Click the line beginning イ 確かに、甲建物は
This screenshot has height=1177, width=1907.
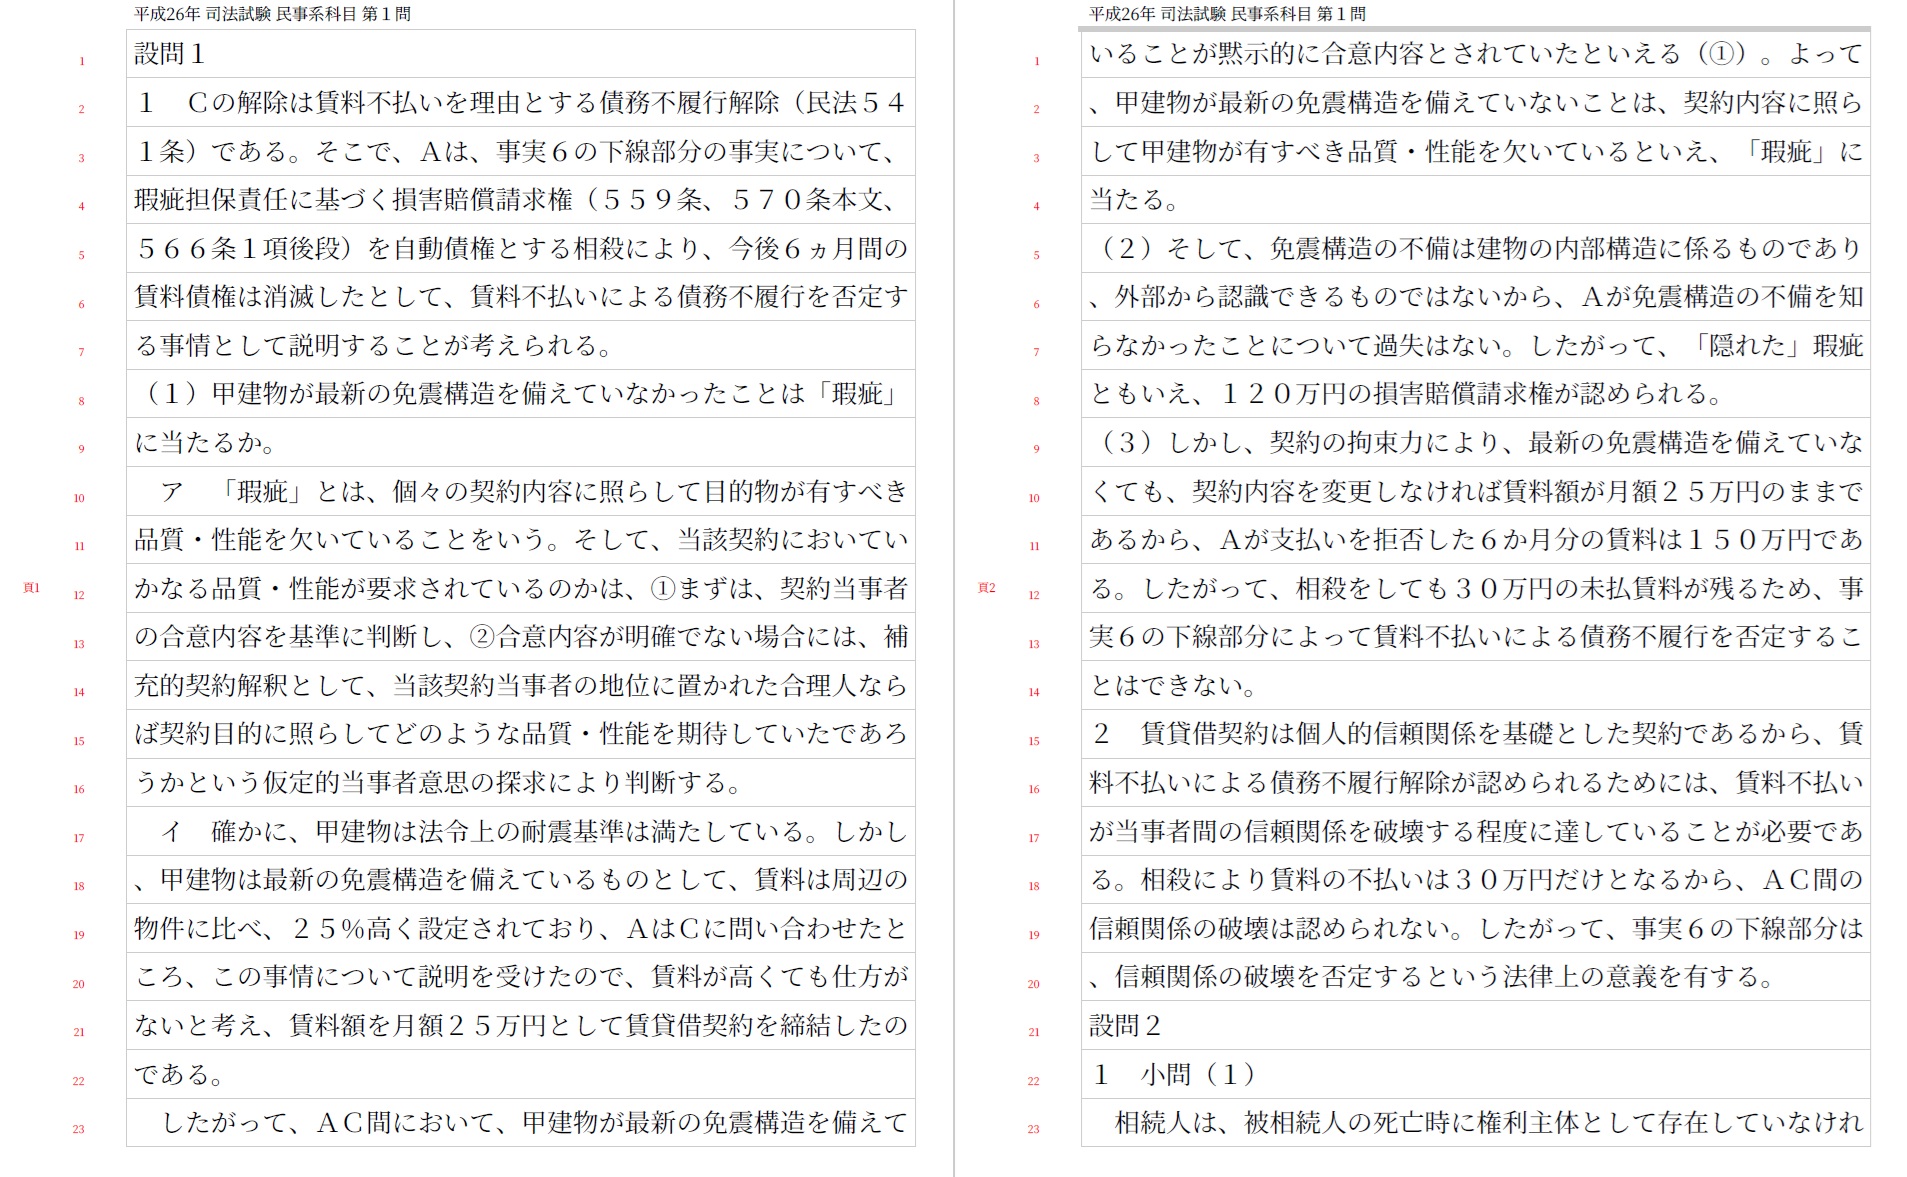(x=520, y=831)
